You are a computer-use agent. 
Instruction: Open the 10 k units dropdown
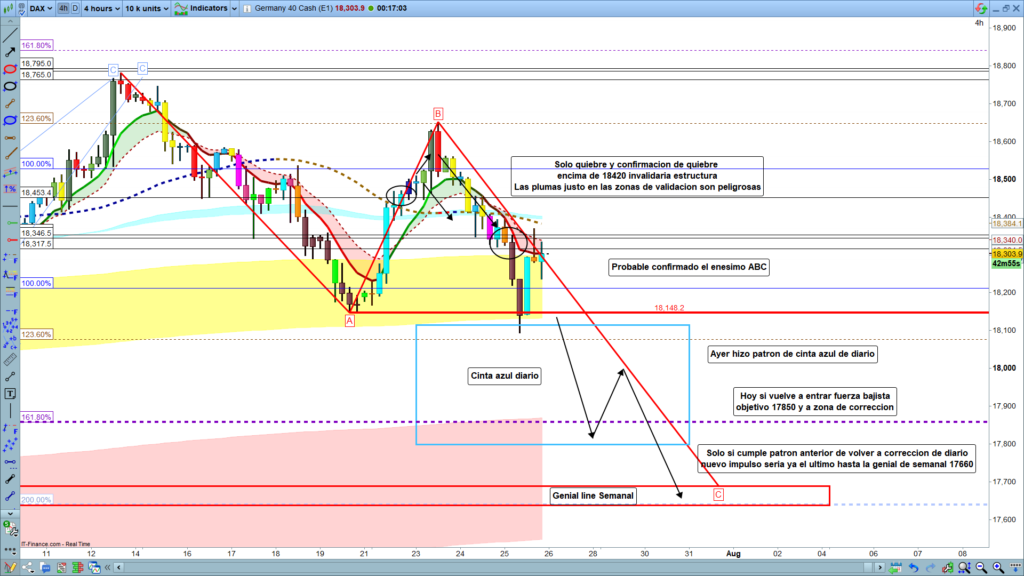pyautogui.click(x=144, y=8)
